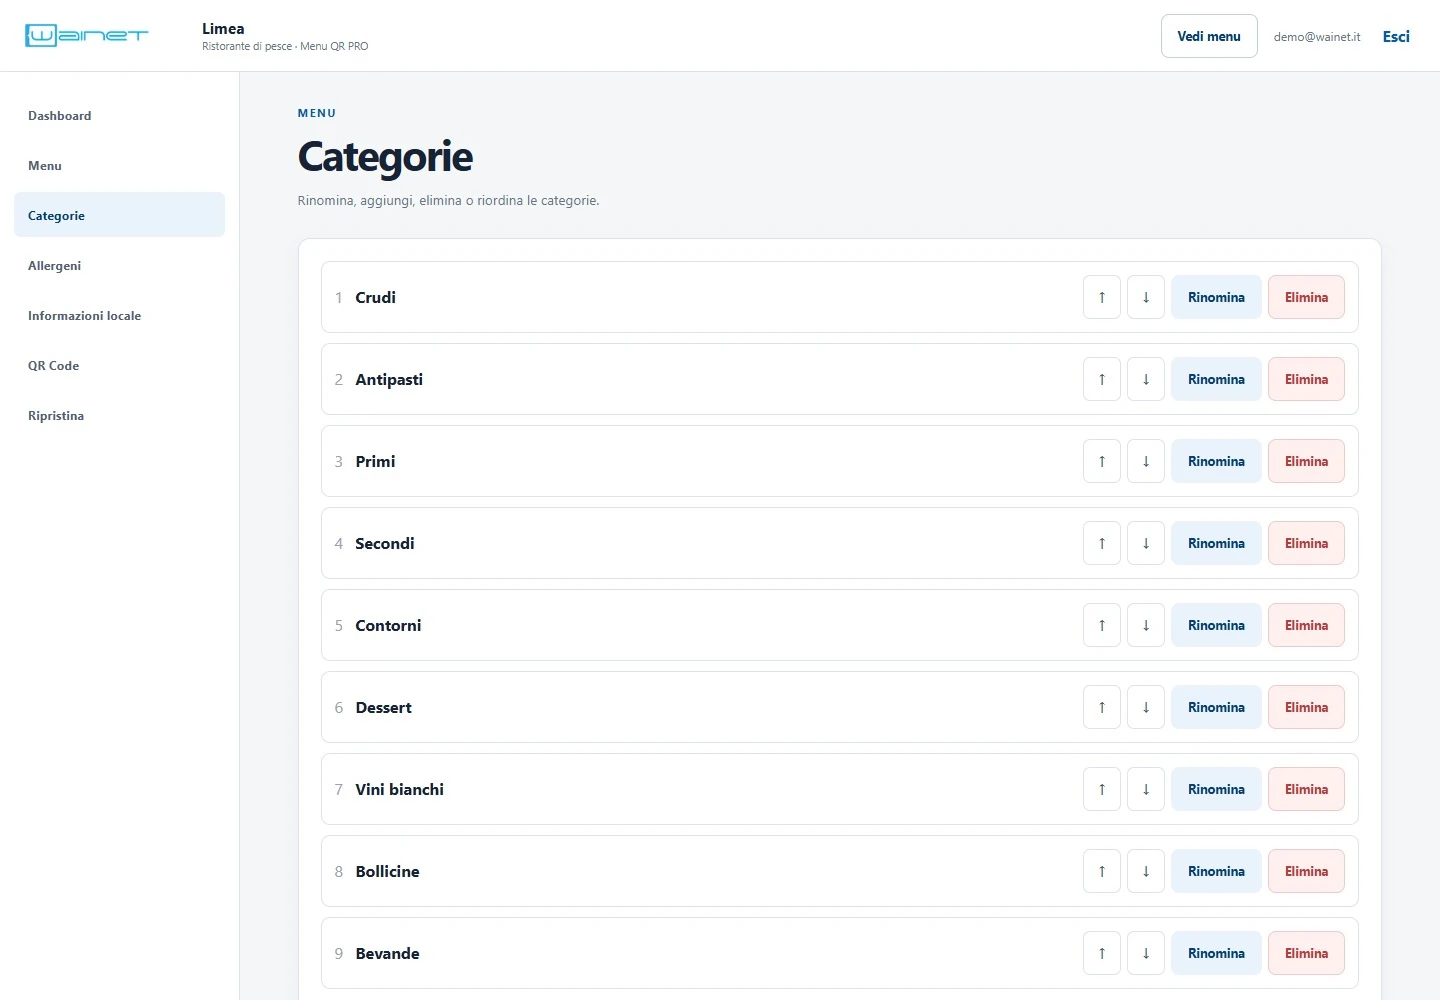Move Crudi category down
The width and height of the screenshot is (1440, 1000).
(x=1146, y=297)
